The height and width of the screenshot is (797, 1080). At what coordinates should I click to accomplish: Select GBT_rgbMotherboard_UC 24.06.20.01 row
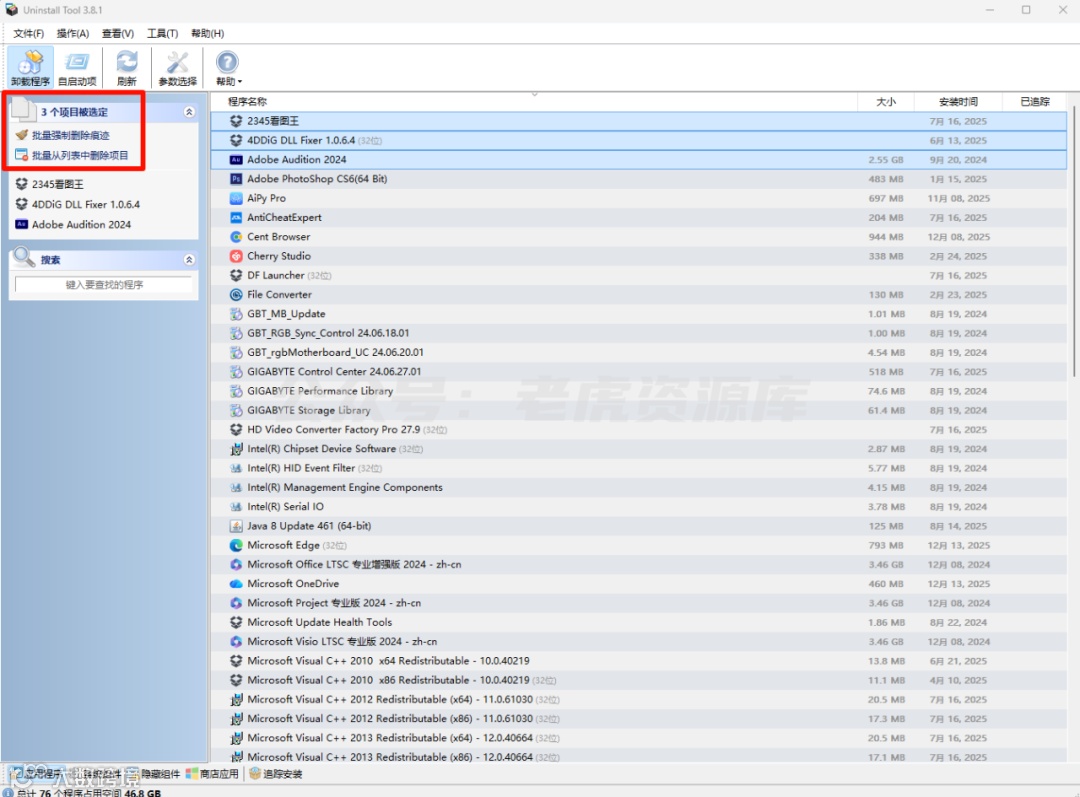pyautogui.click(x=638, y=353)
